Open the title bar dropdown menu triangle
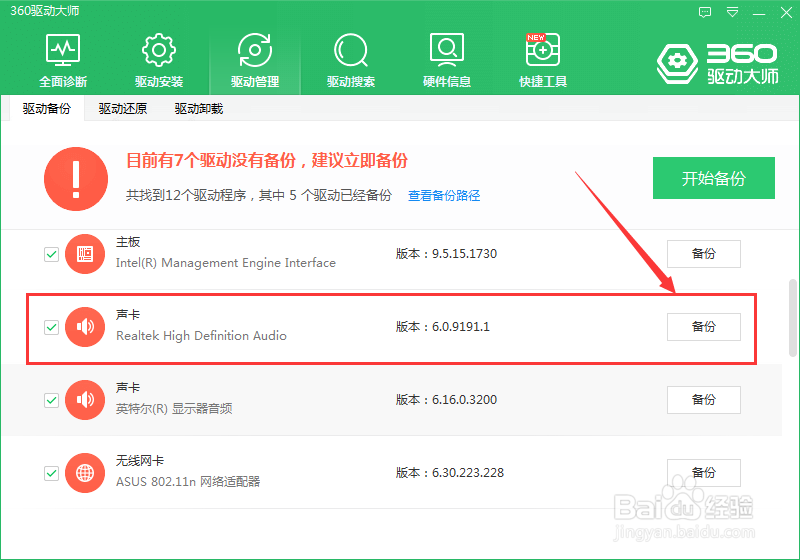Screen dimensions: 800x560 pyautogui.click(x=732, y=12)
